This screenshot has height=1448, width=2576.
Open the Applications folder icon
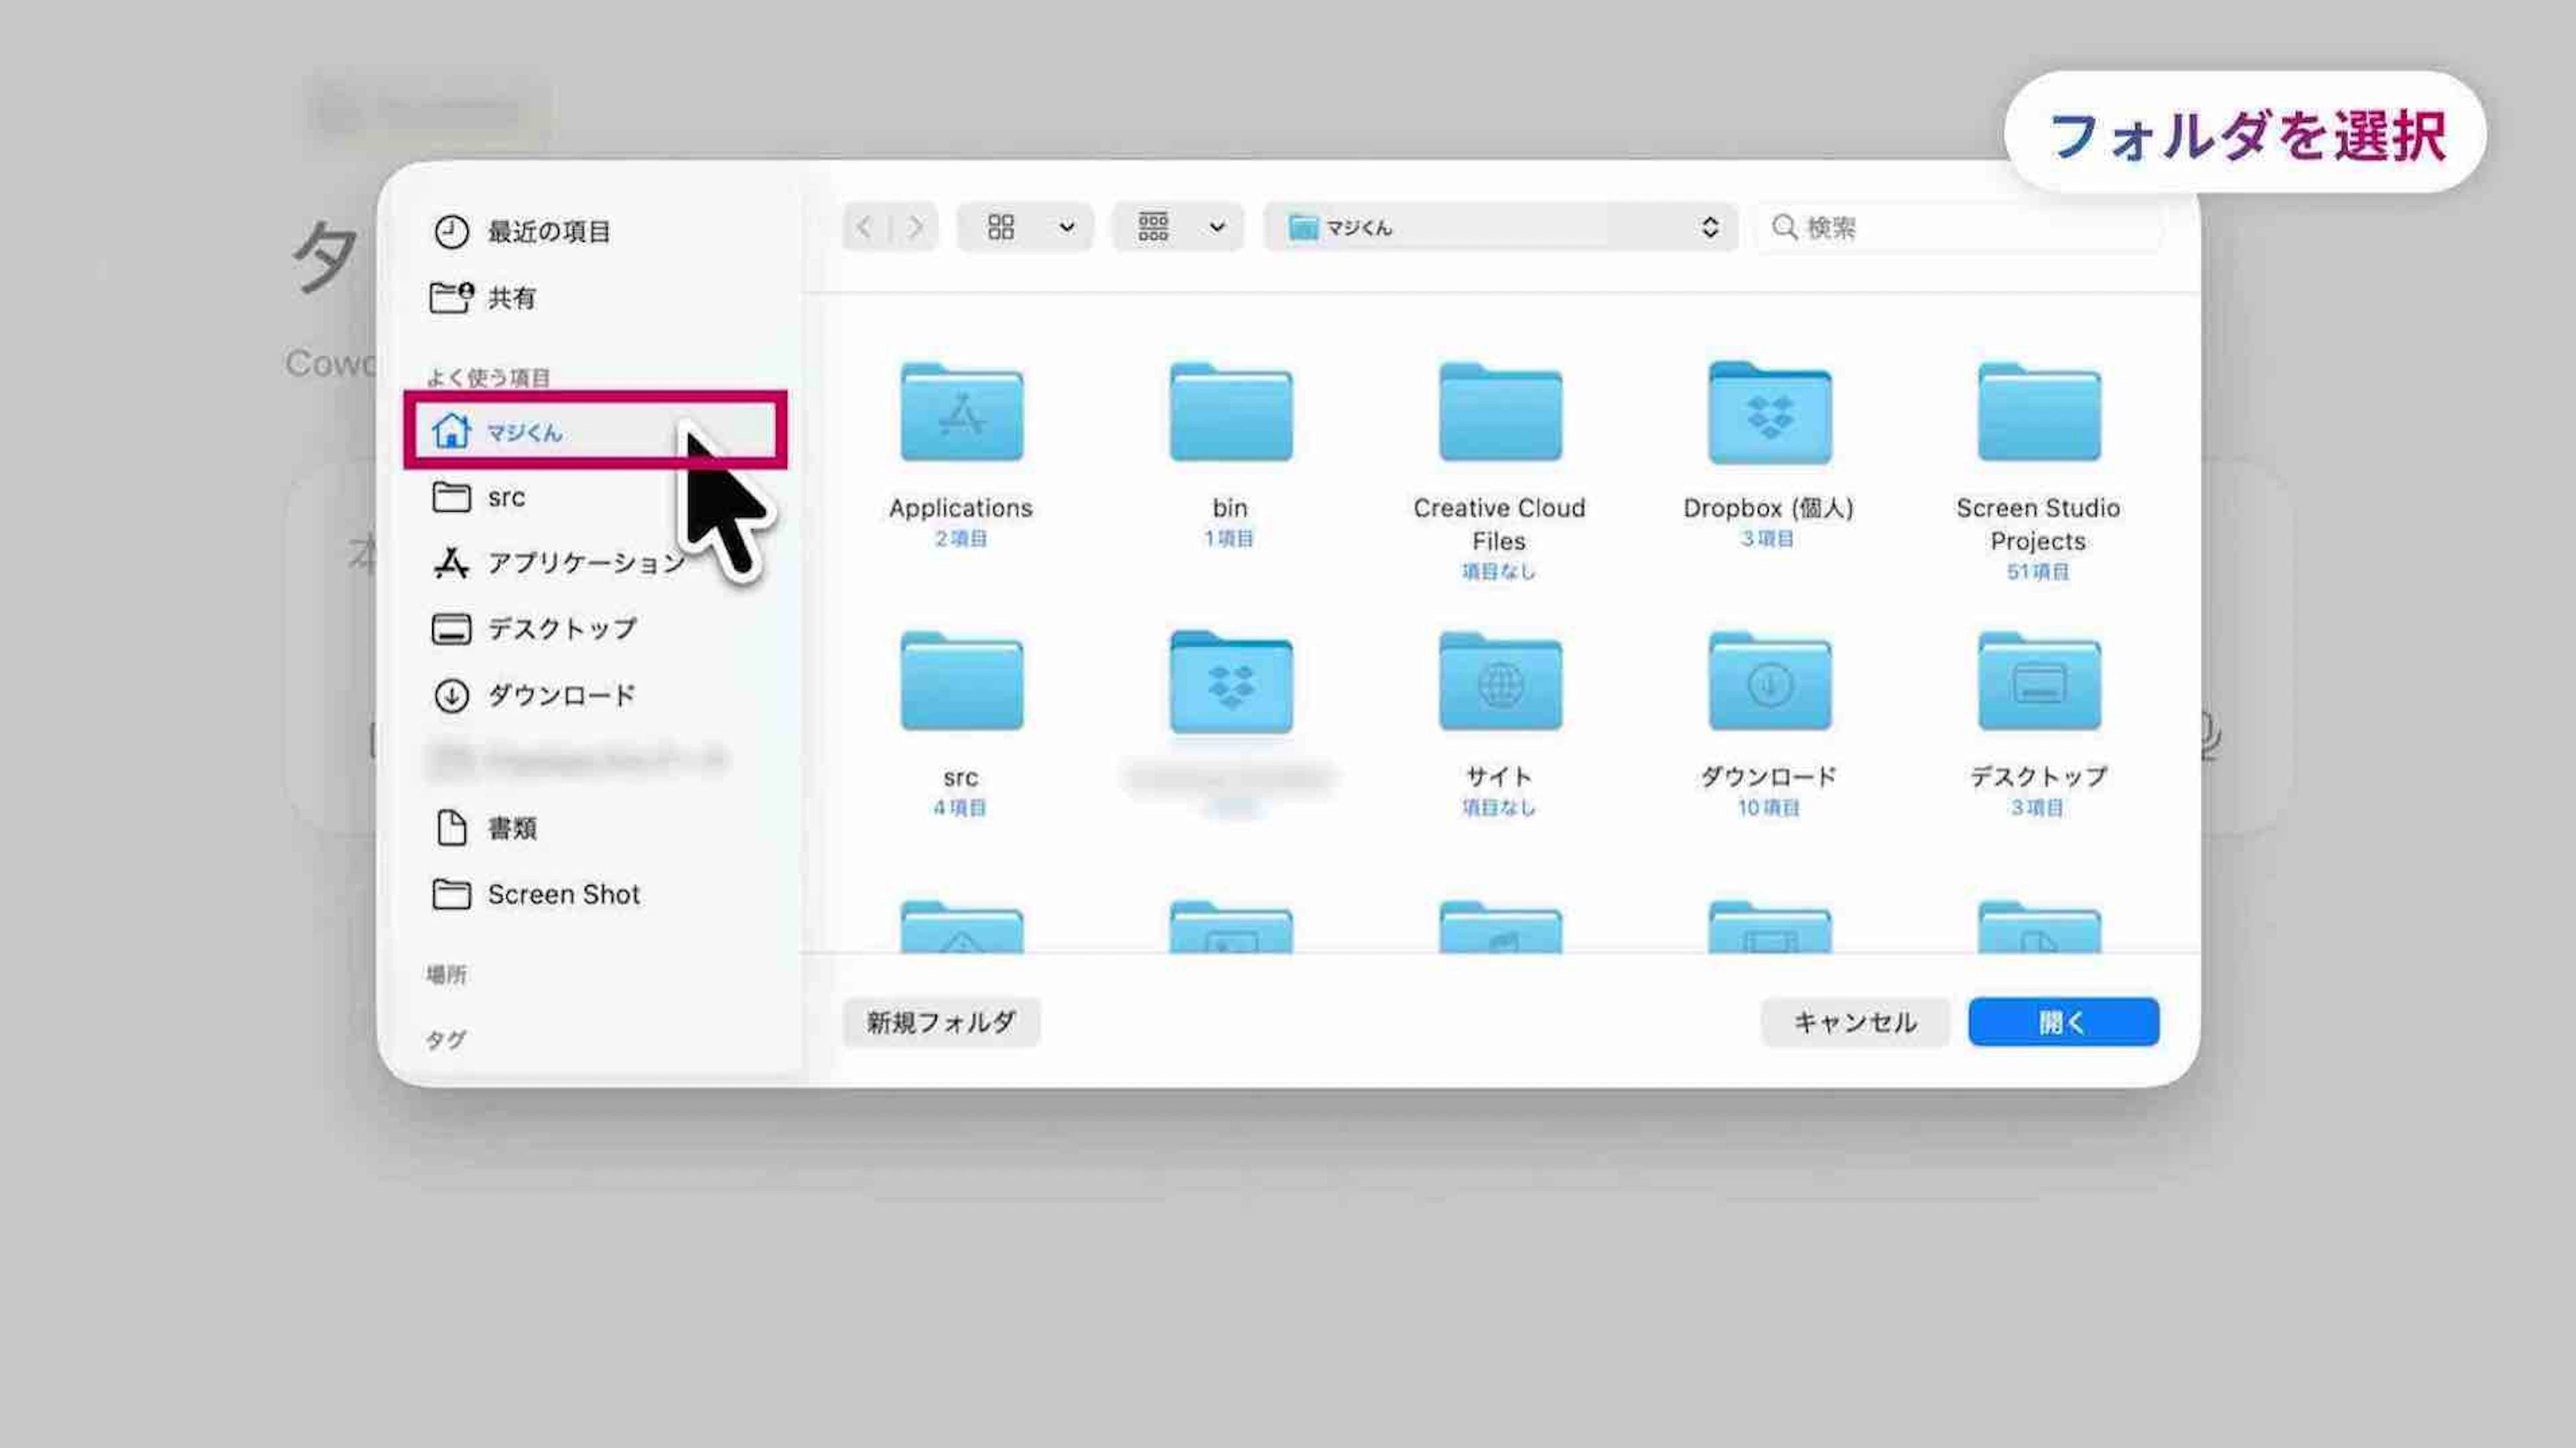point(961,413)
